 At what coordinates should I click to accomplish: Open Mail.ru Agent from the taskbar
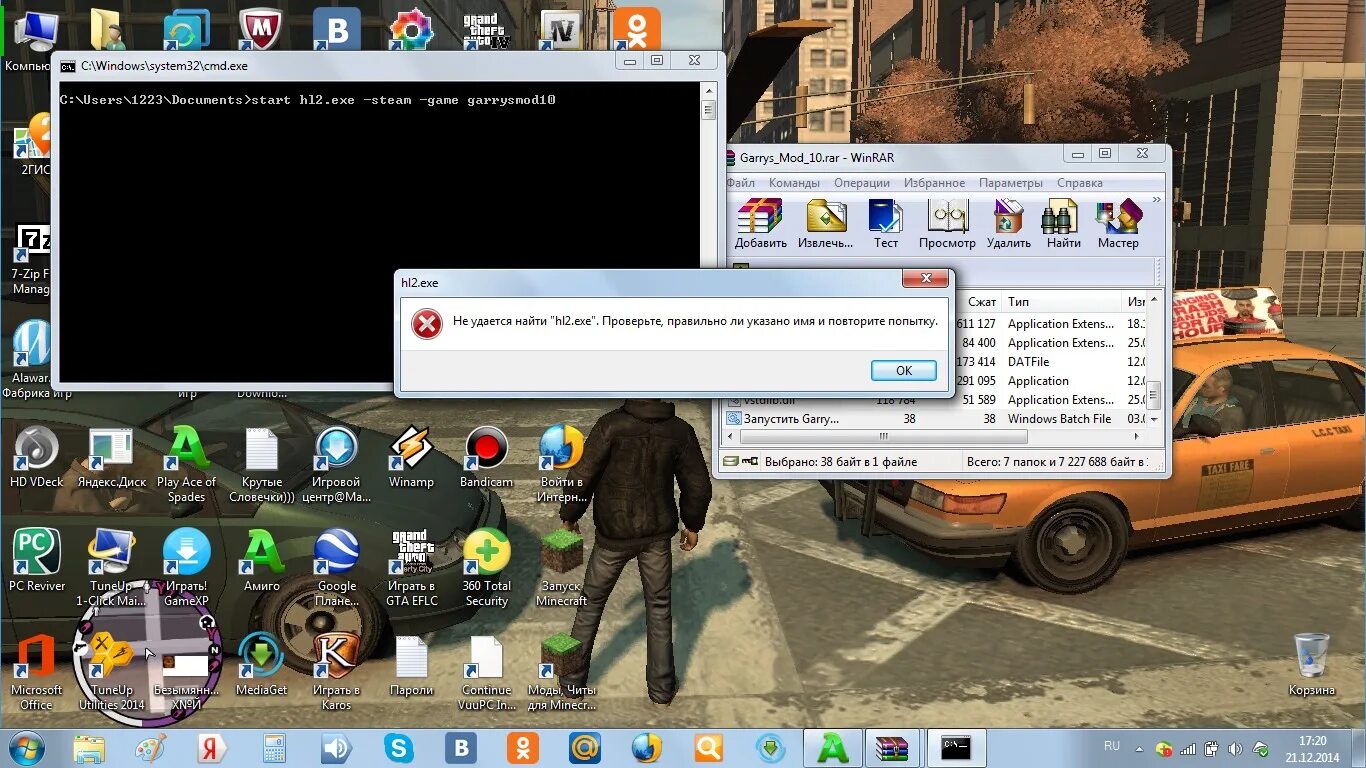[584, 748]
